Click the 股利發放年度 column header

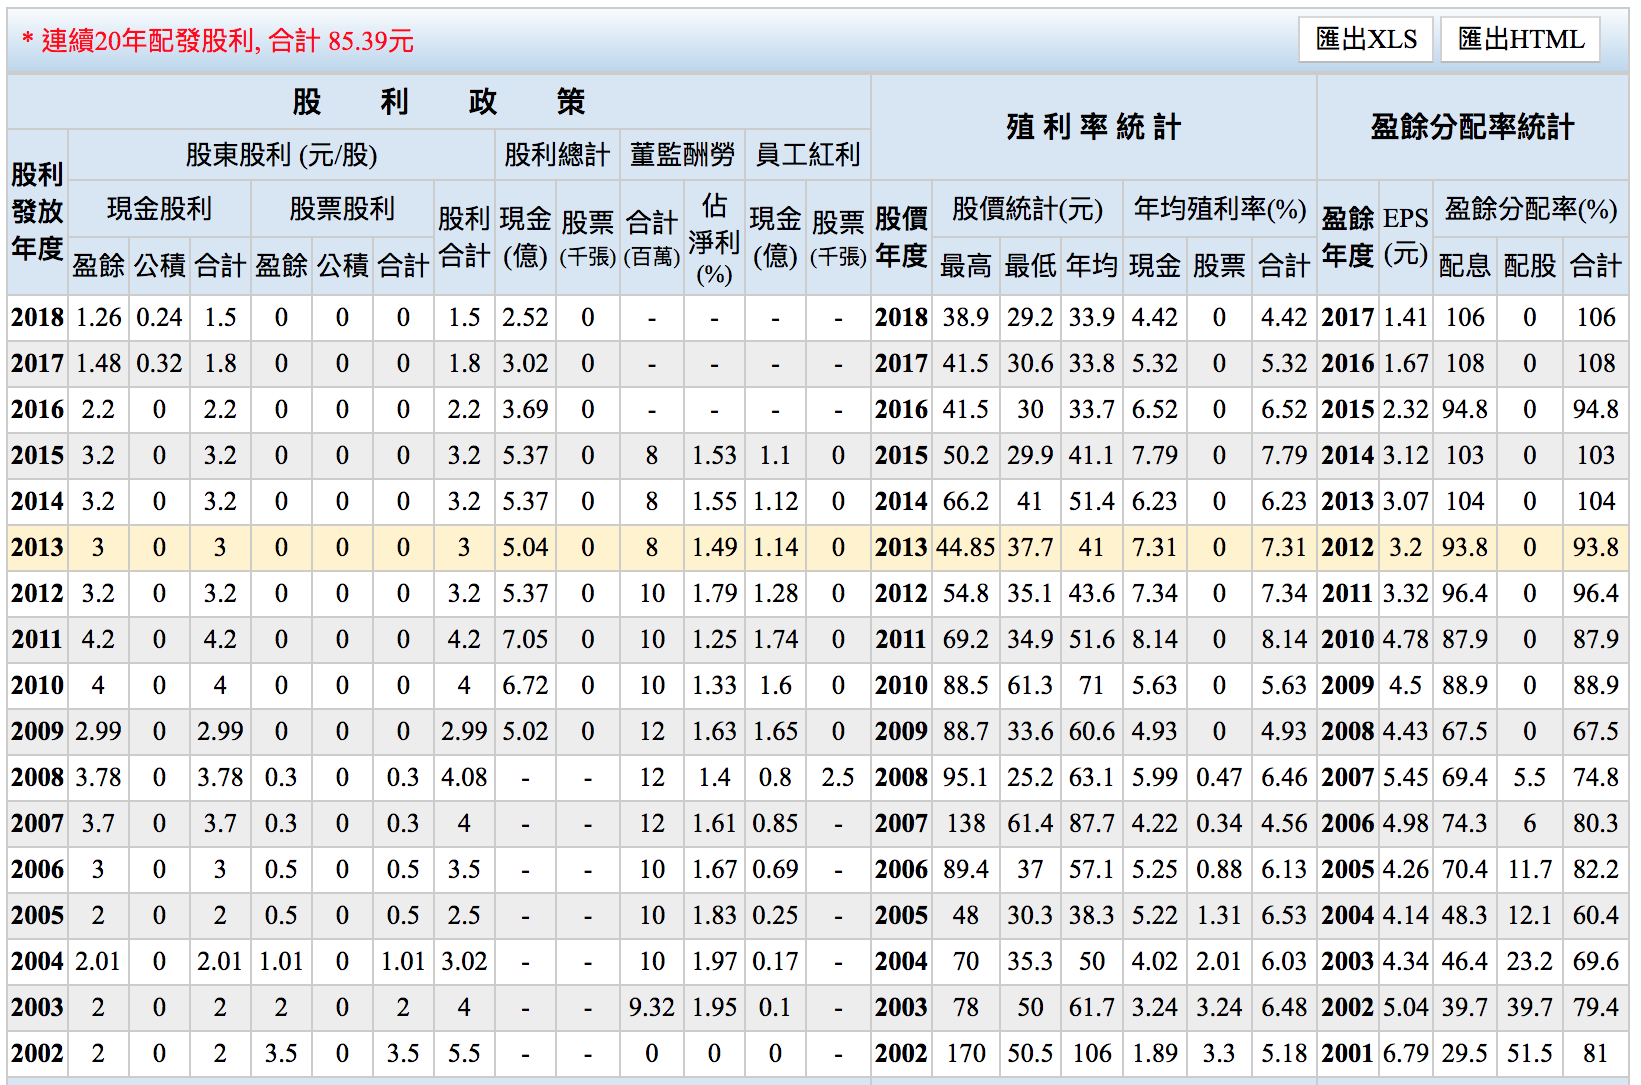coord(37,211)
